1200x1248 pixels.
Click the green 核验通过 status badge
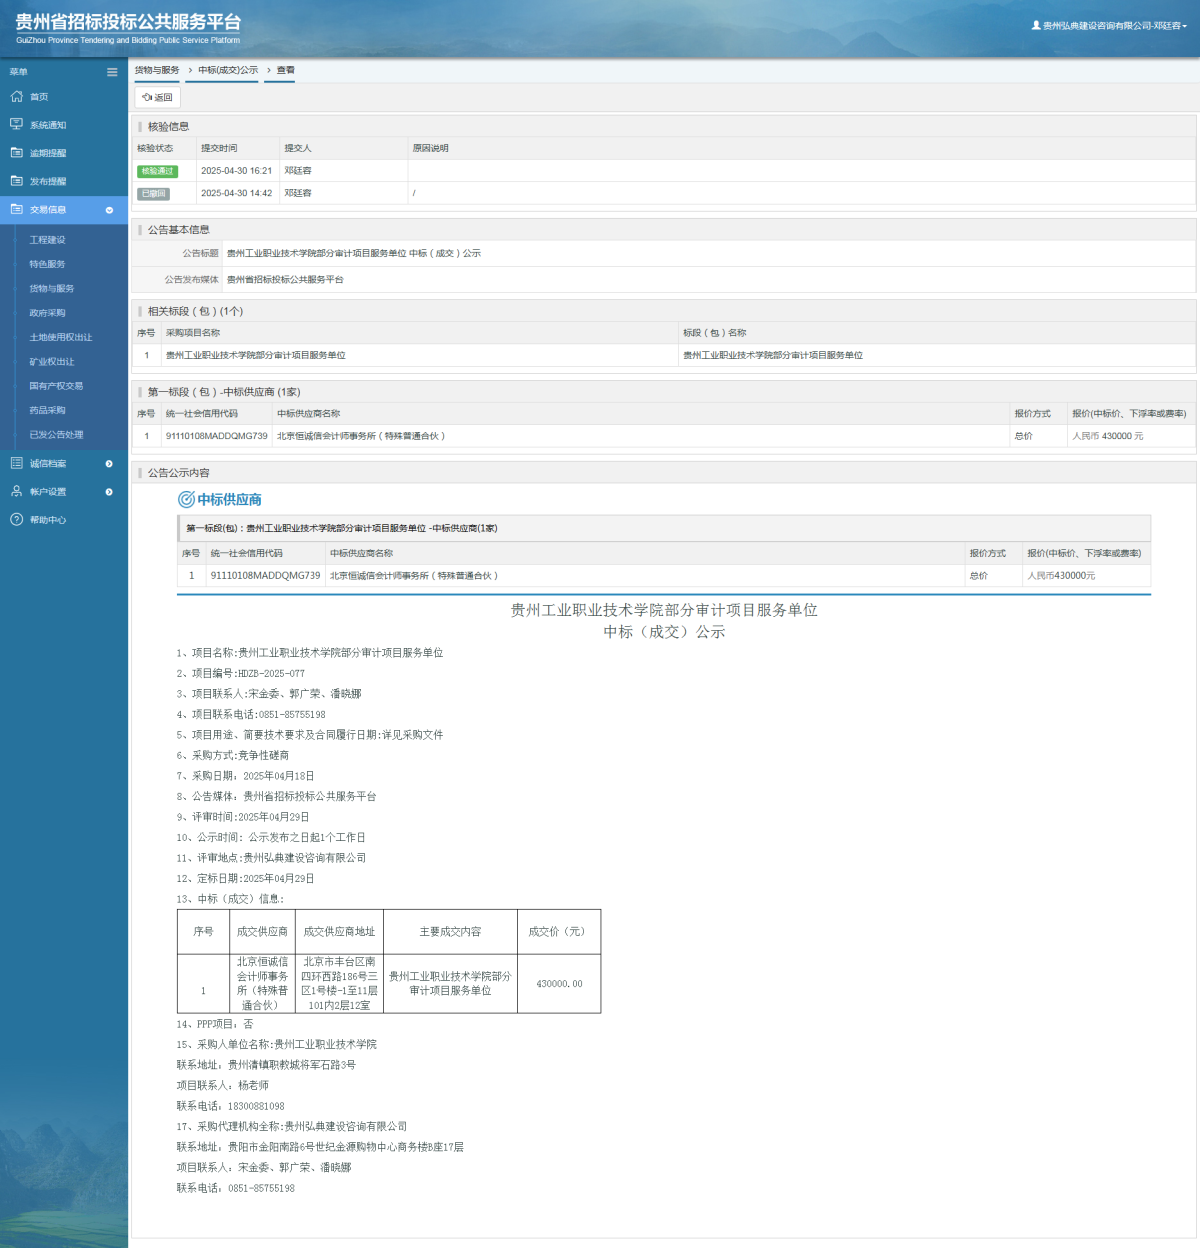[x=157, y=171]
